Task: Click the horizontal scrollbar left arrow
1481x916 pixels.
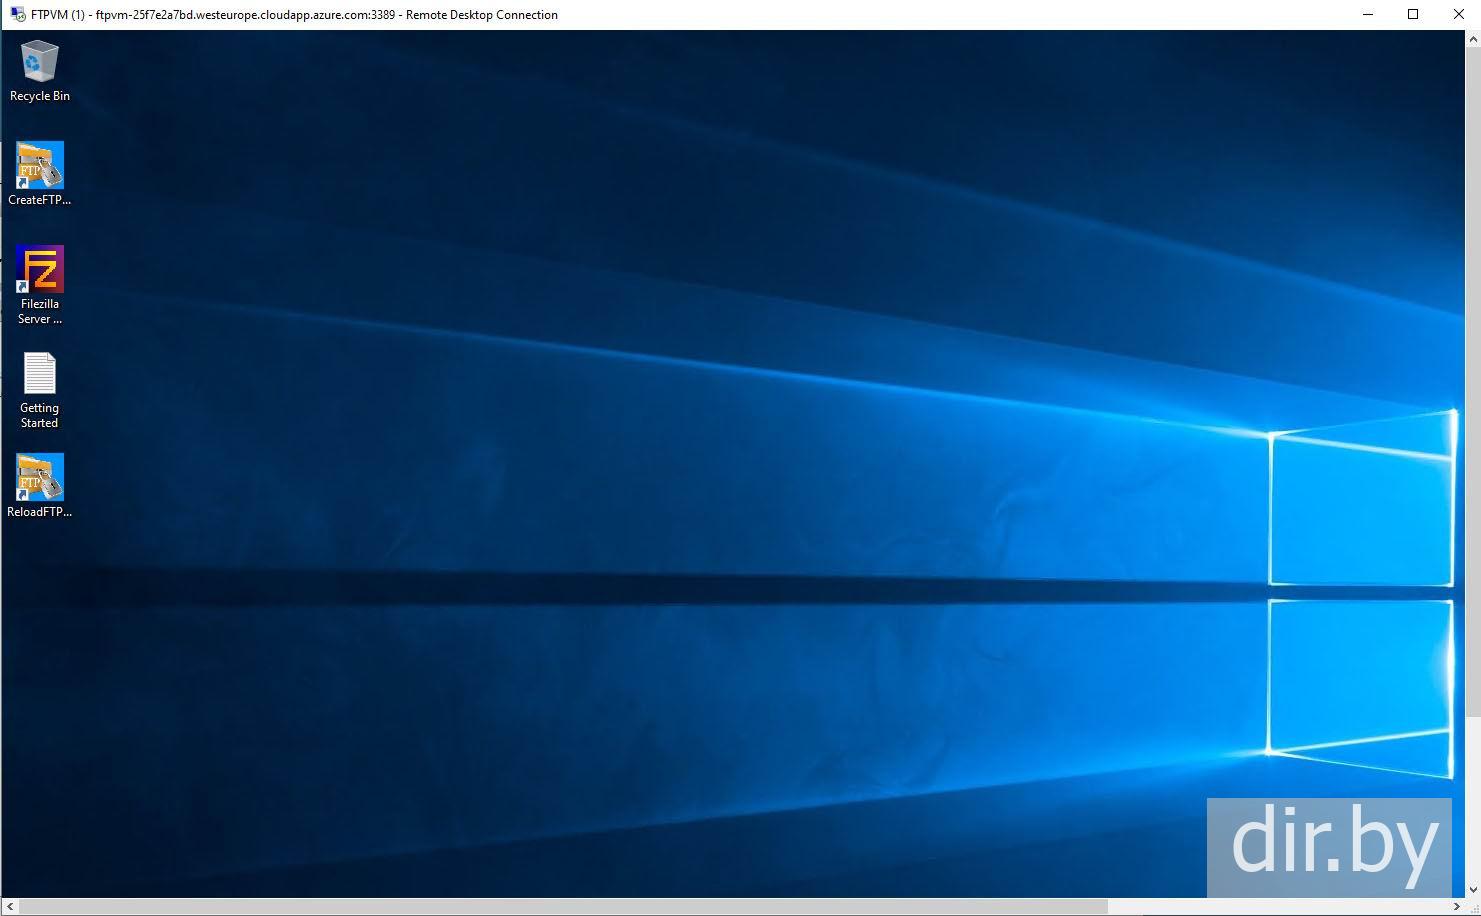Action: click(9, 907)
